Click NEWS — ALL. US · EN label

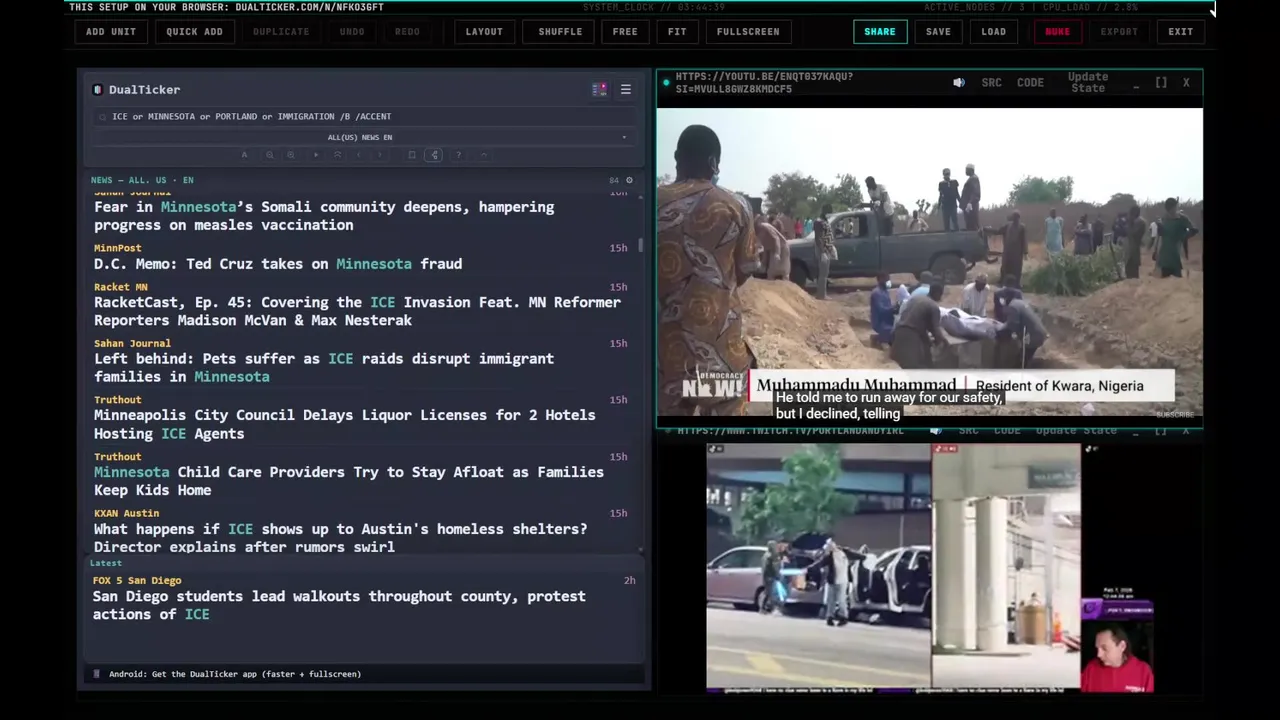coord(142,180)
